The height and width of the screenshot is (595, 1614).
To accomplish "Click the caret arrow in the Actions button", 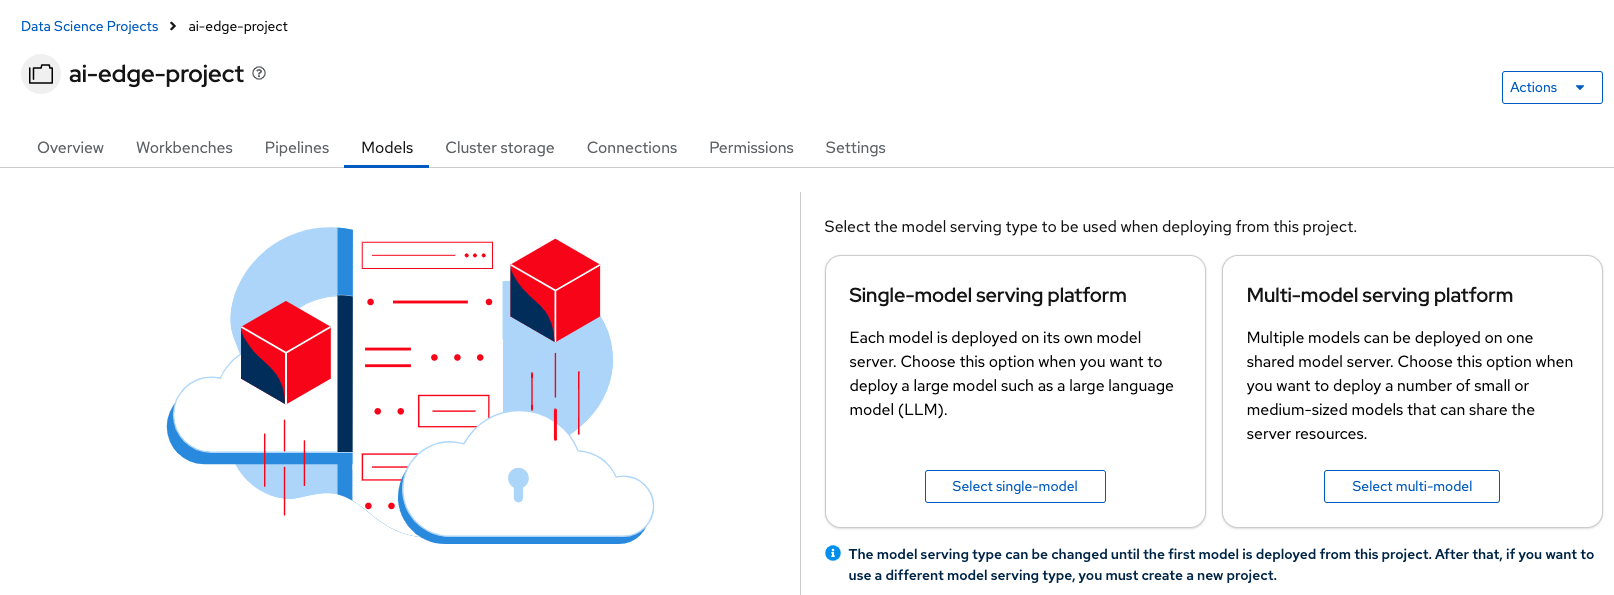I will [x=1580, y=88].
